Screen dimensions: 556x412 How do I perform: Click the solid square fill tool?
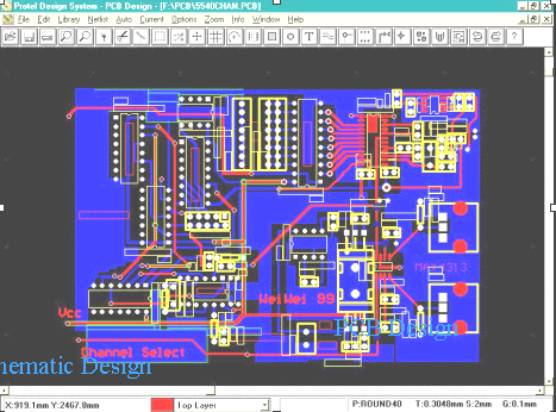point(272,37)
